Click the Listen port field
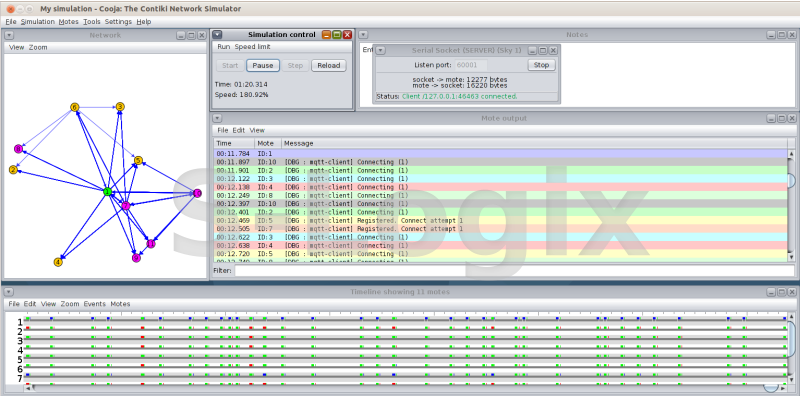 pos(471,65)
